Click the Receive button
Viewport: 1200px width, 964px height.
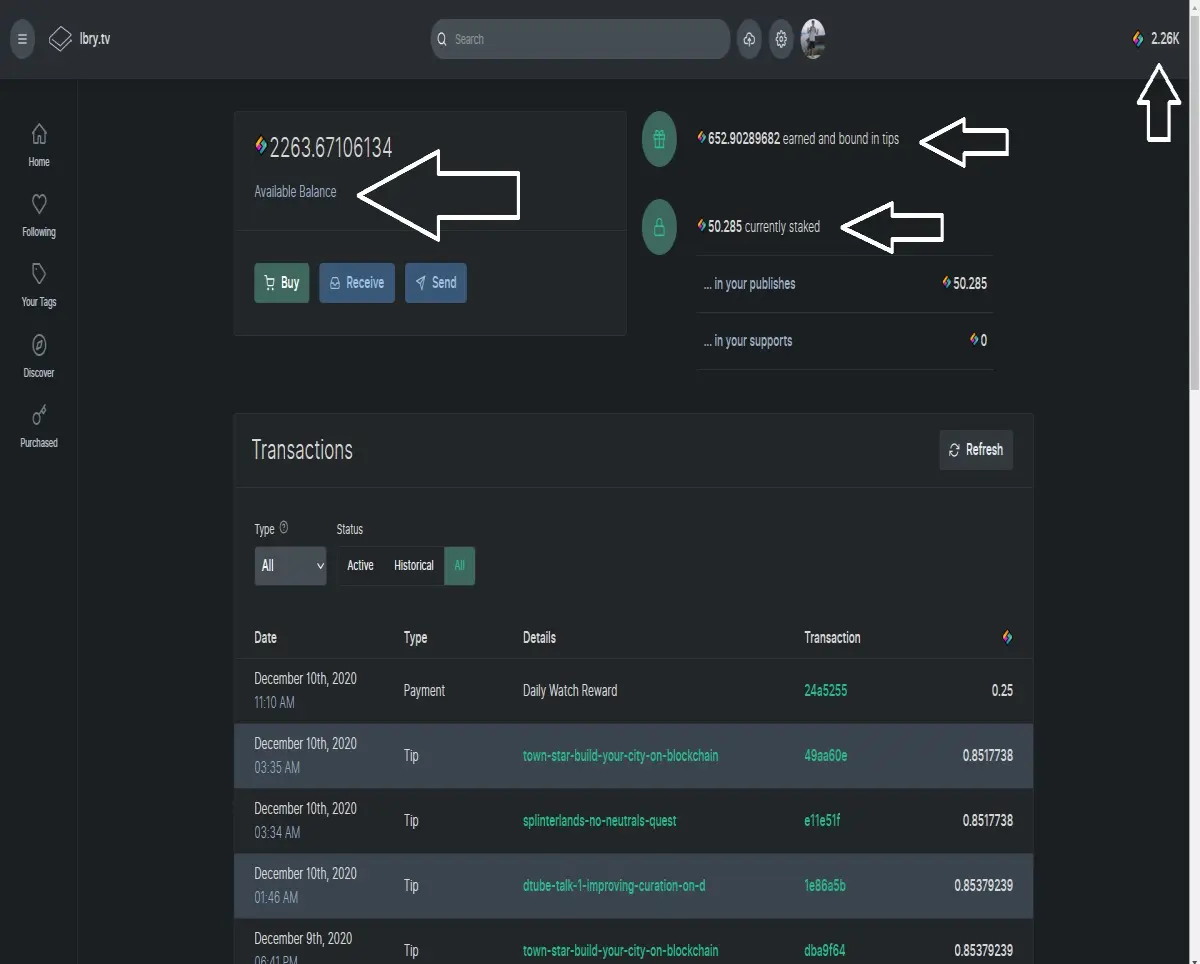[357, 283]
